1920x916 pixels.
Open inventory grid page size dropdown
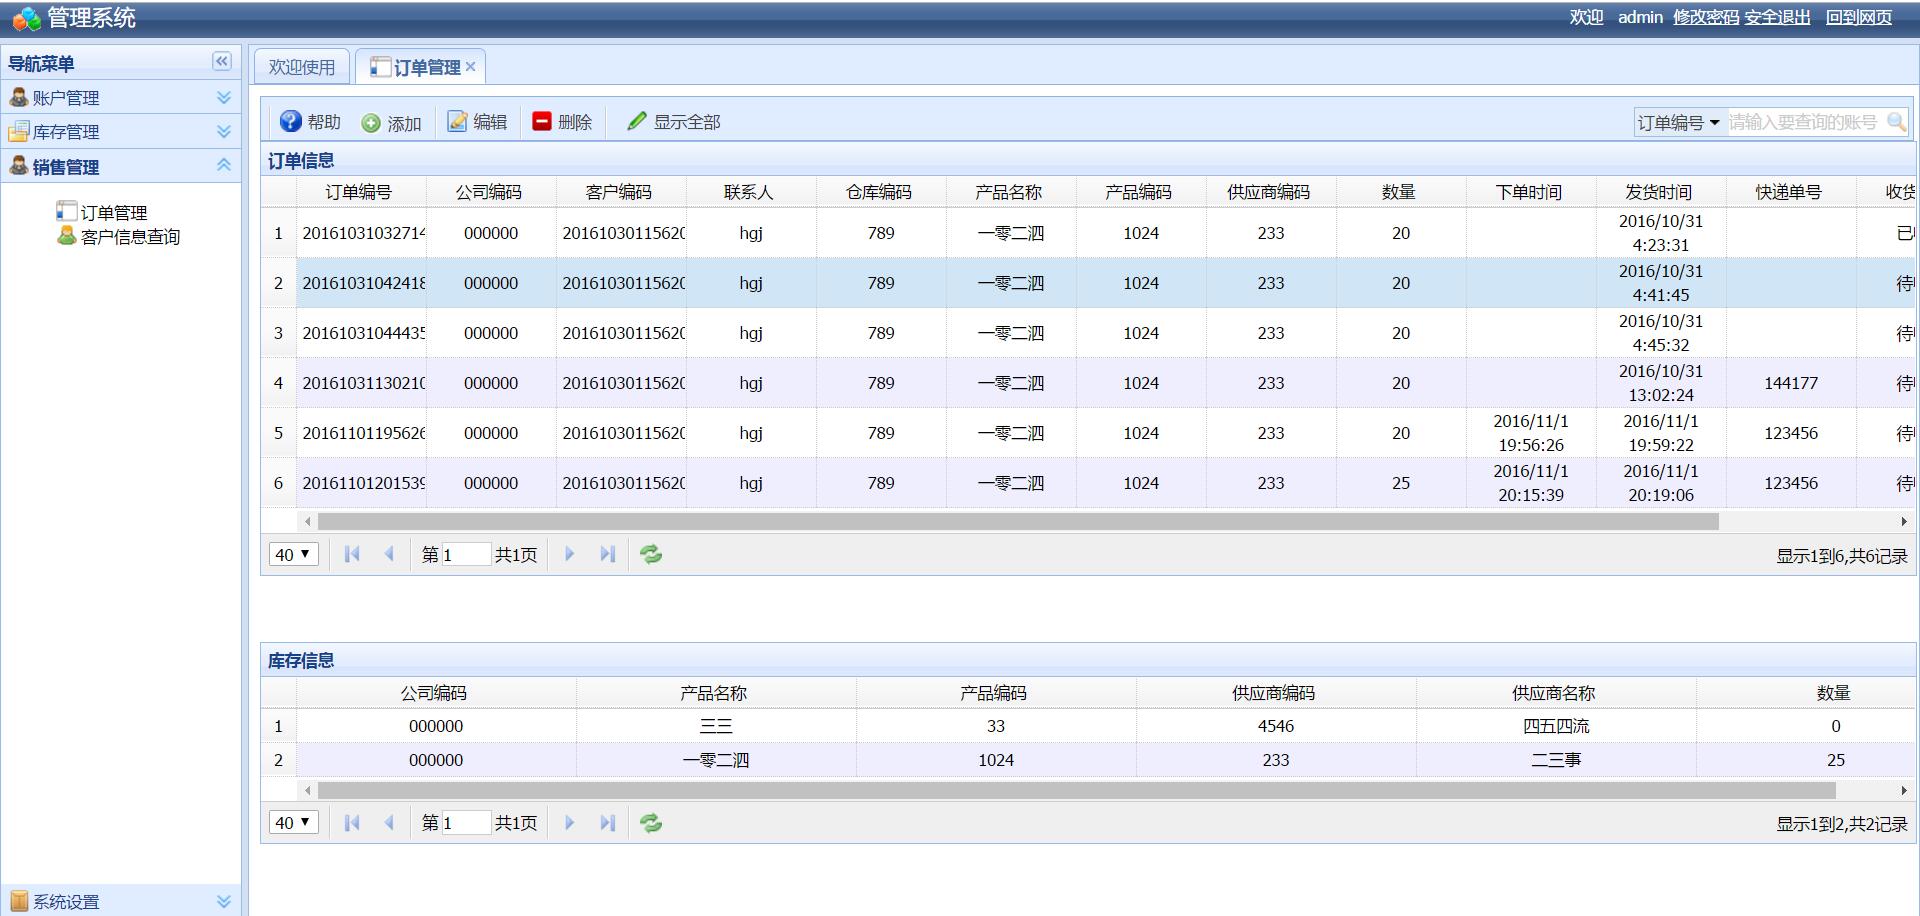[x=293, y=823]
